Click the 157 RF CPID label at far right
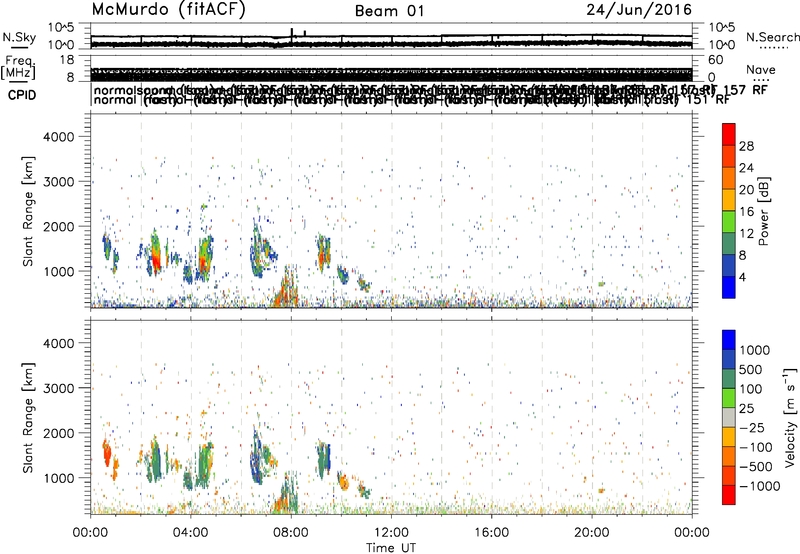Screen dimensions: 800x554 click(745, 90)
